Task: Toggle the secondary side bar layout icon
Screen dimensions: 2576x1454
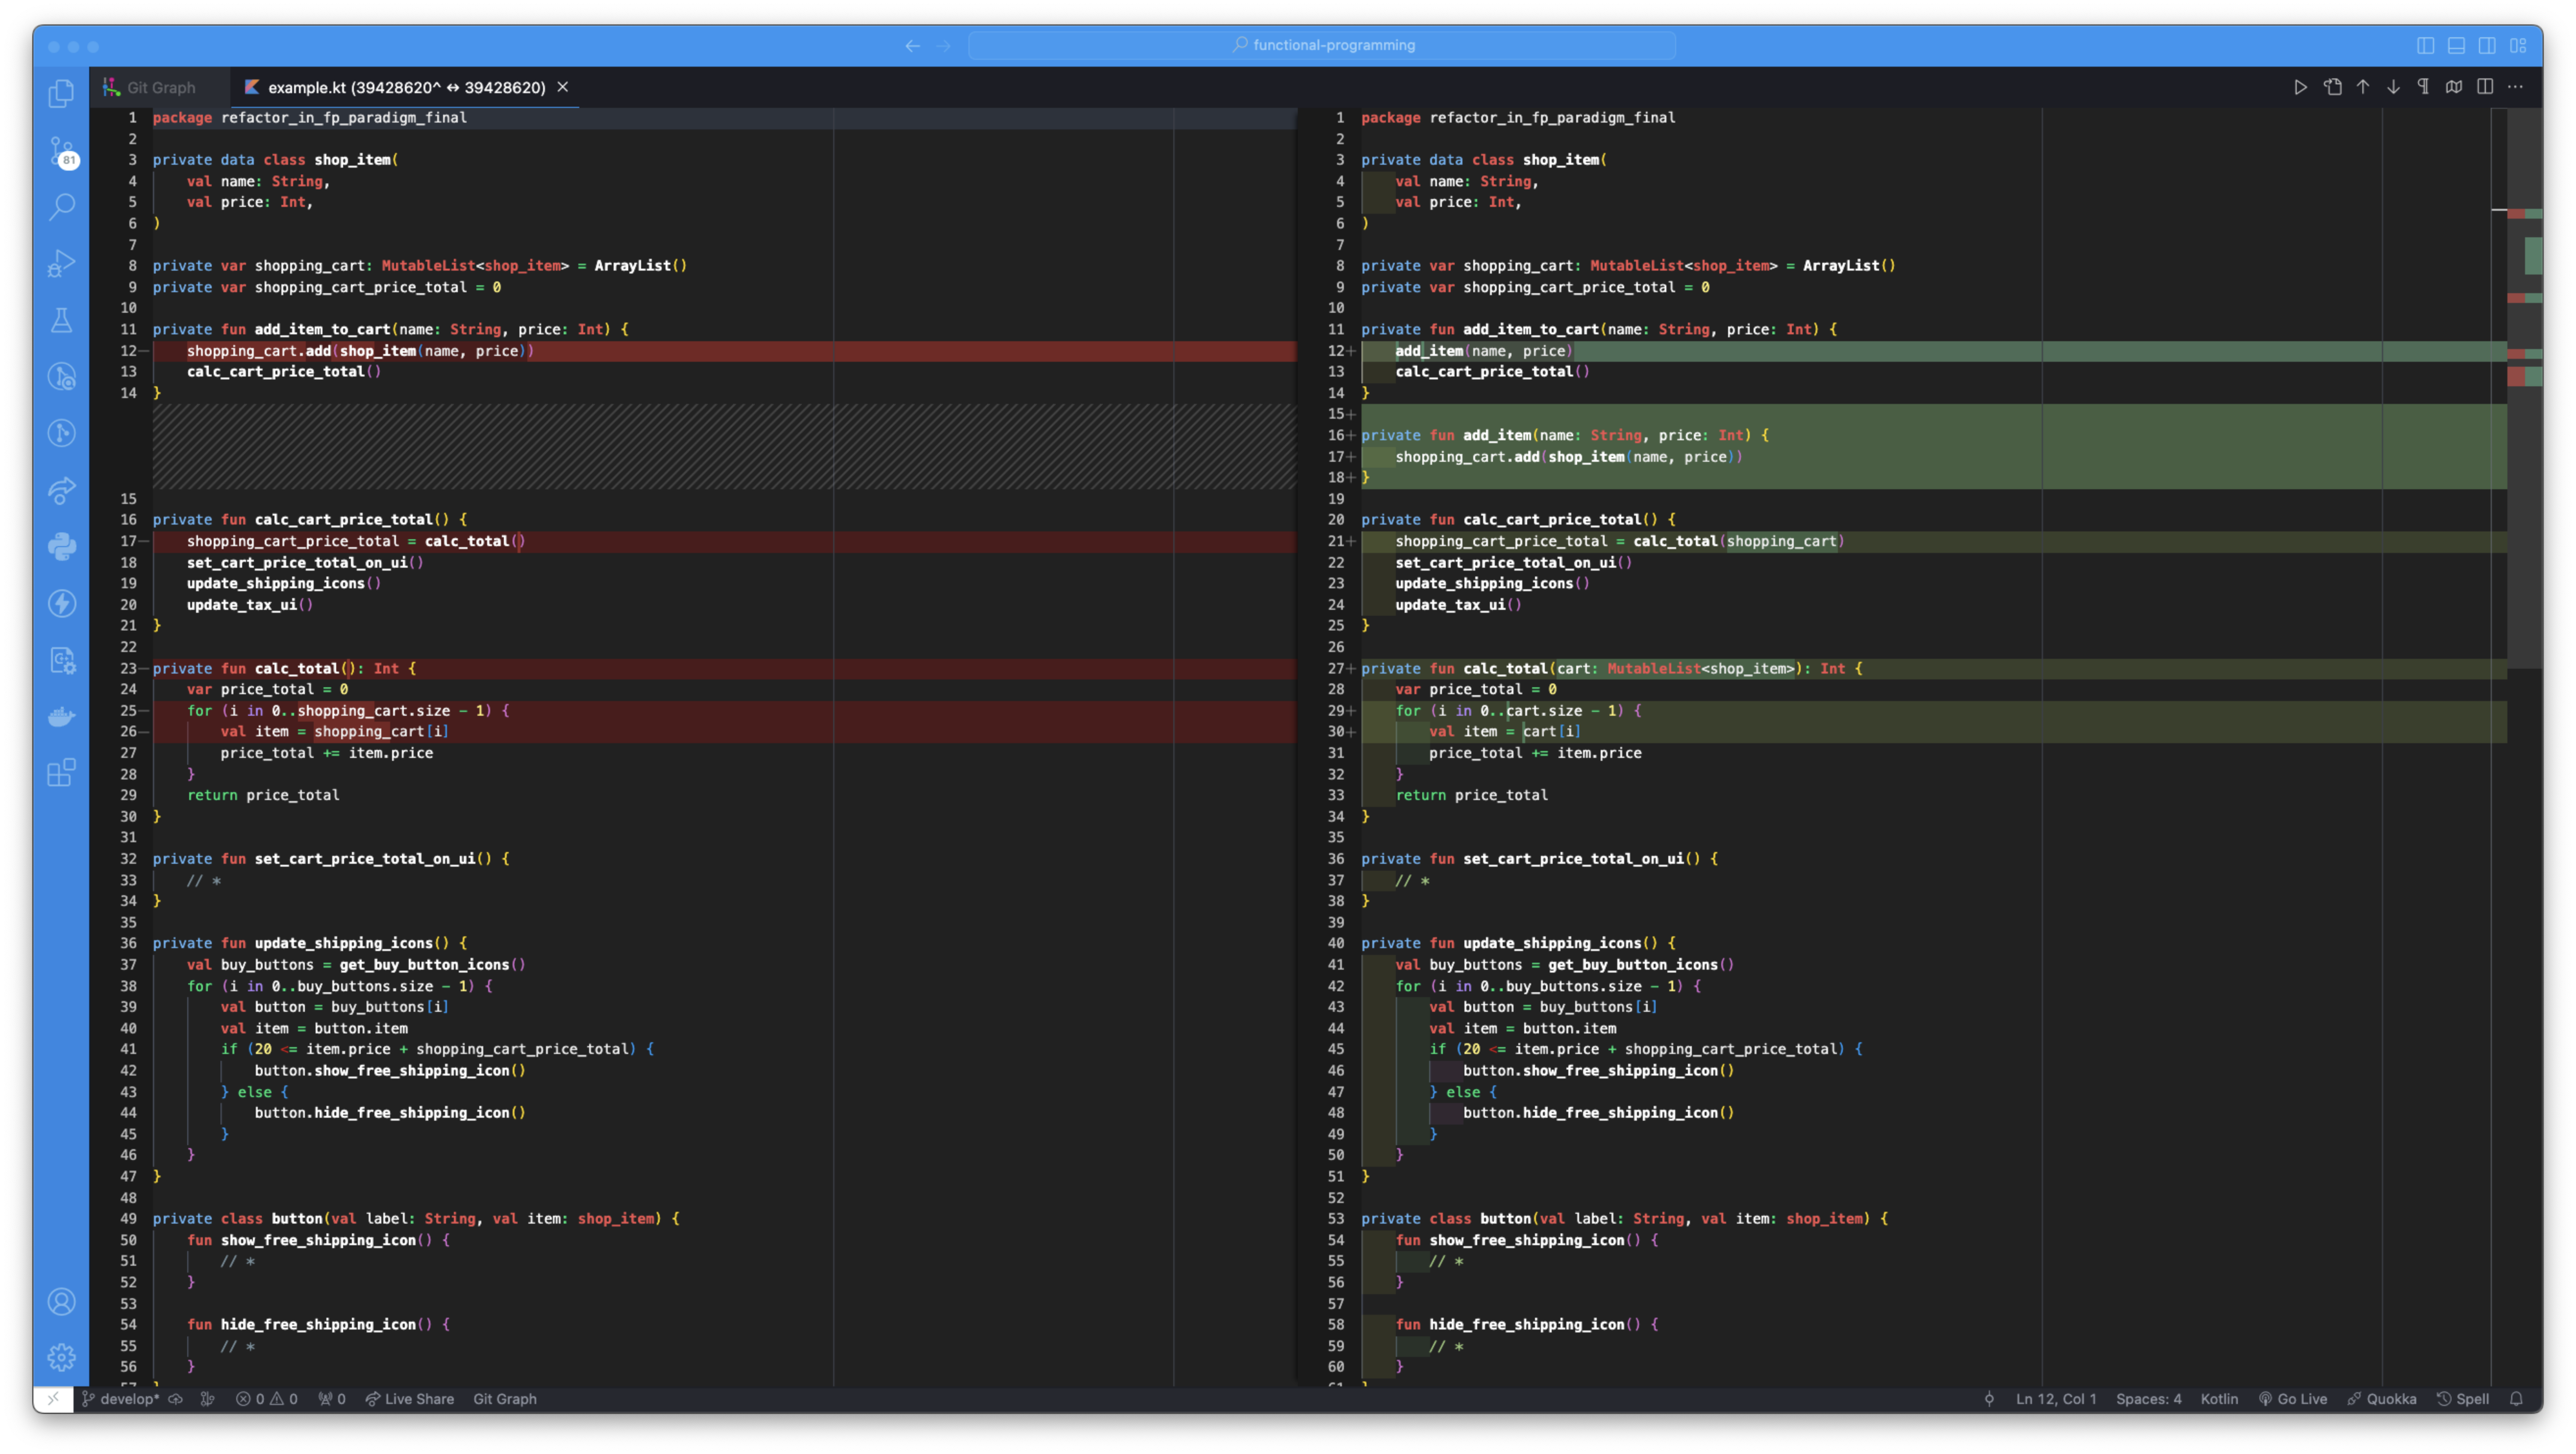Action: [x=2487, y=45]
